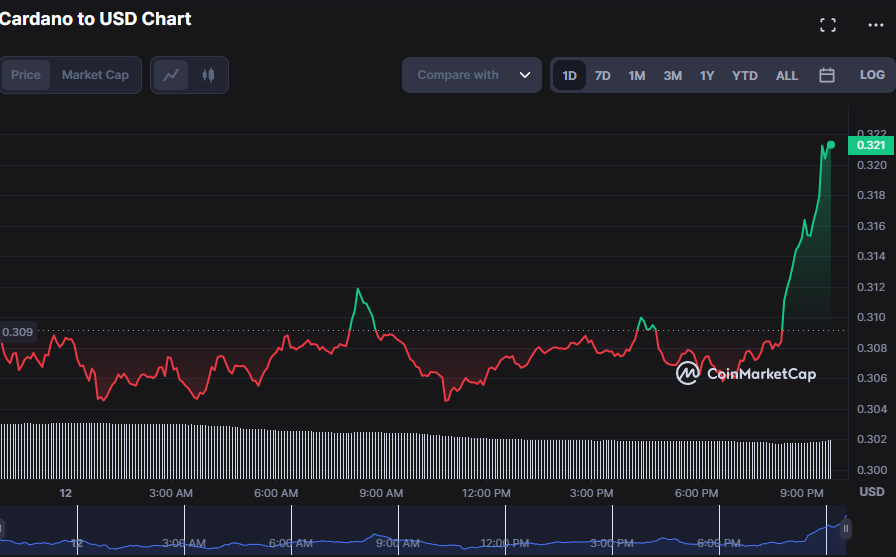Click the 0.316 price axis label

[x=871, y=226]
